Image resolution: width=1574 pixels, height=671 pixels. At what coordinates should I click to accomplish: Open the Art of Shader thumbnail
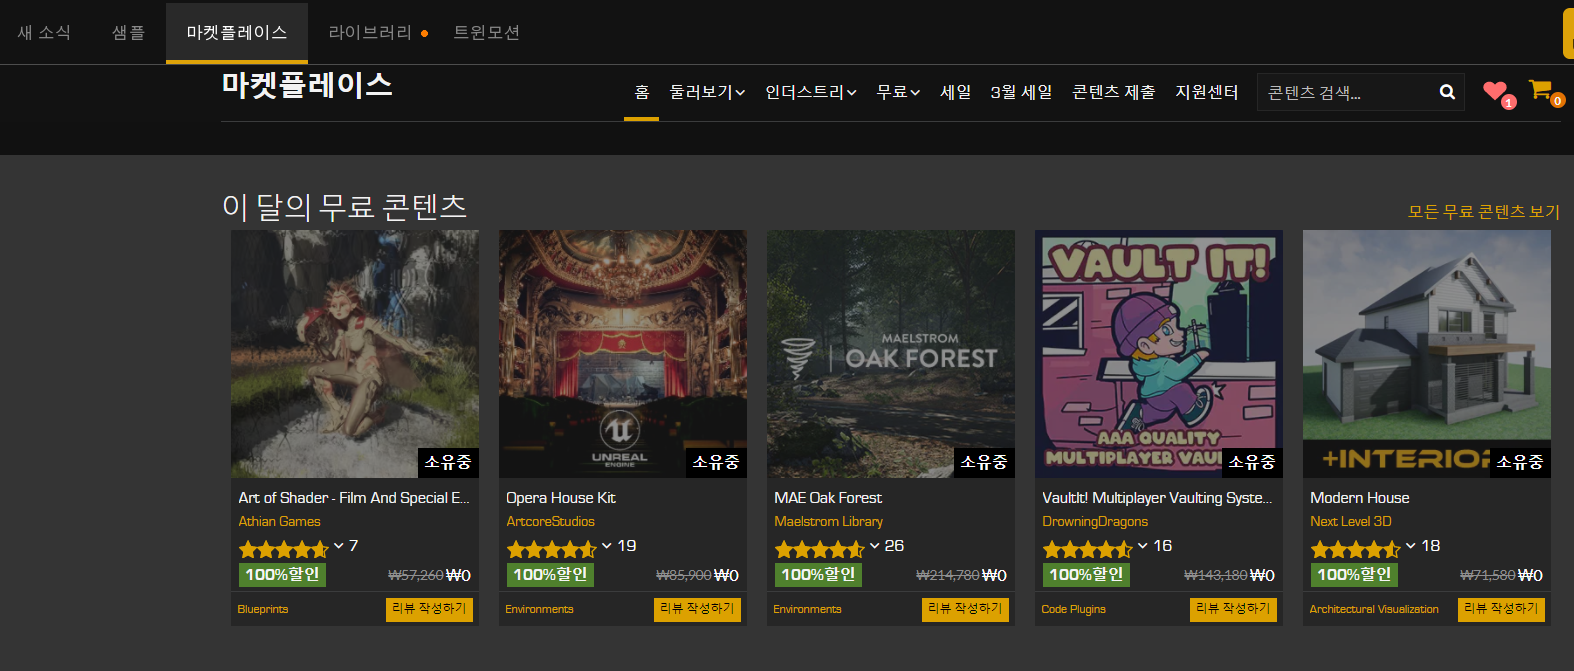tap(355, 354)
